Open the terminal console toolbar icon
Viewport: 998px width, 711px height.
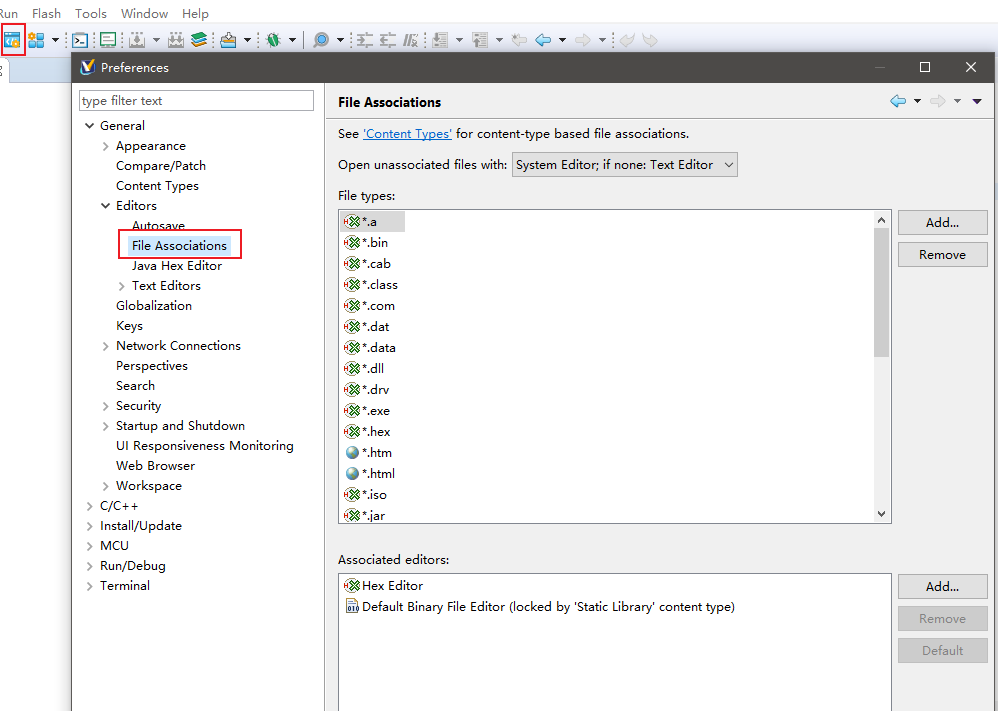click(80, 40)
